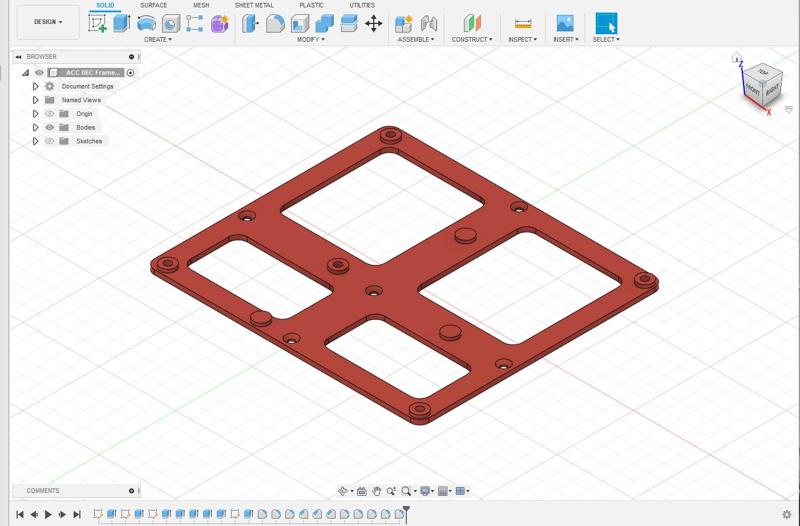Click the Create Sketch tool icon
The image size is (800, 526).
[x=97, y=23]
